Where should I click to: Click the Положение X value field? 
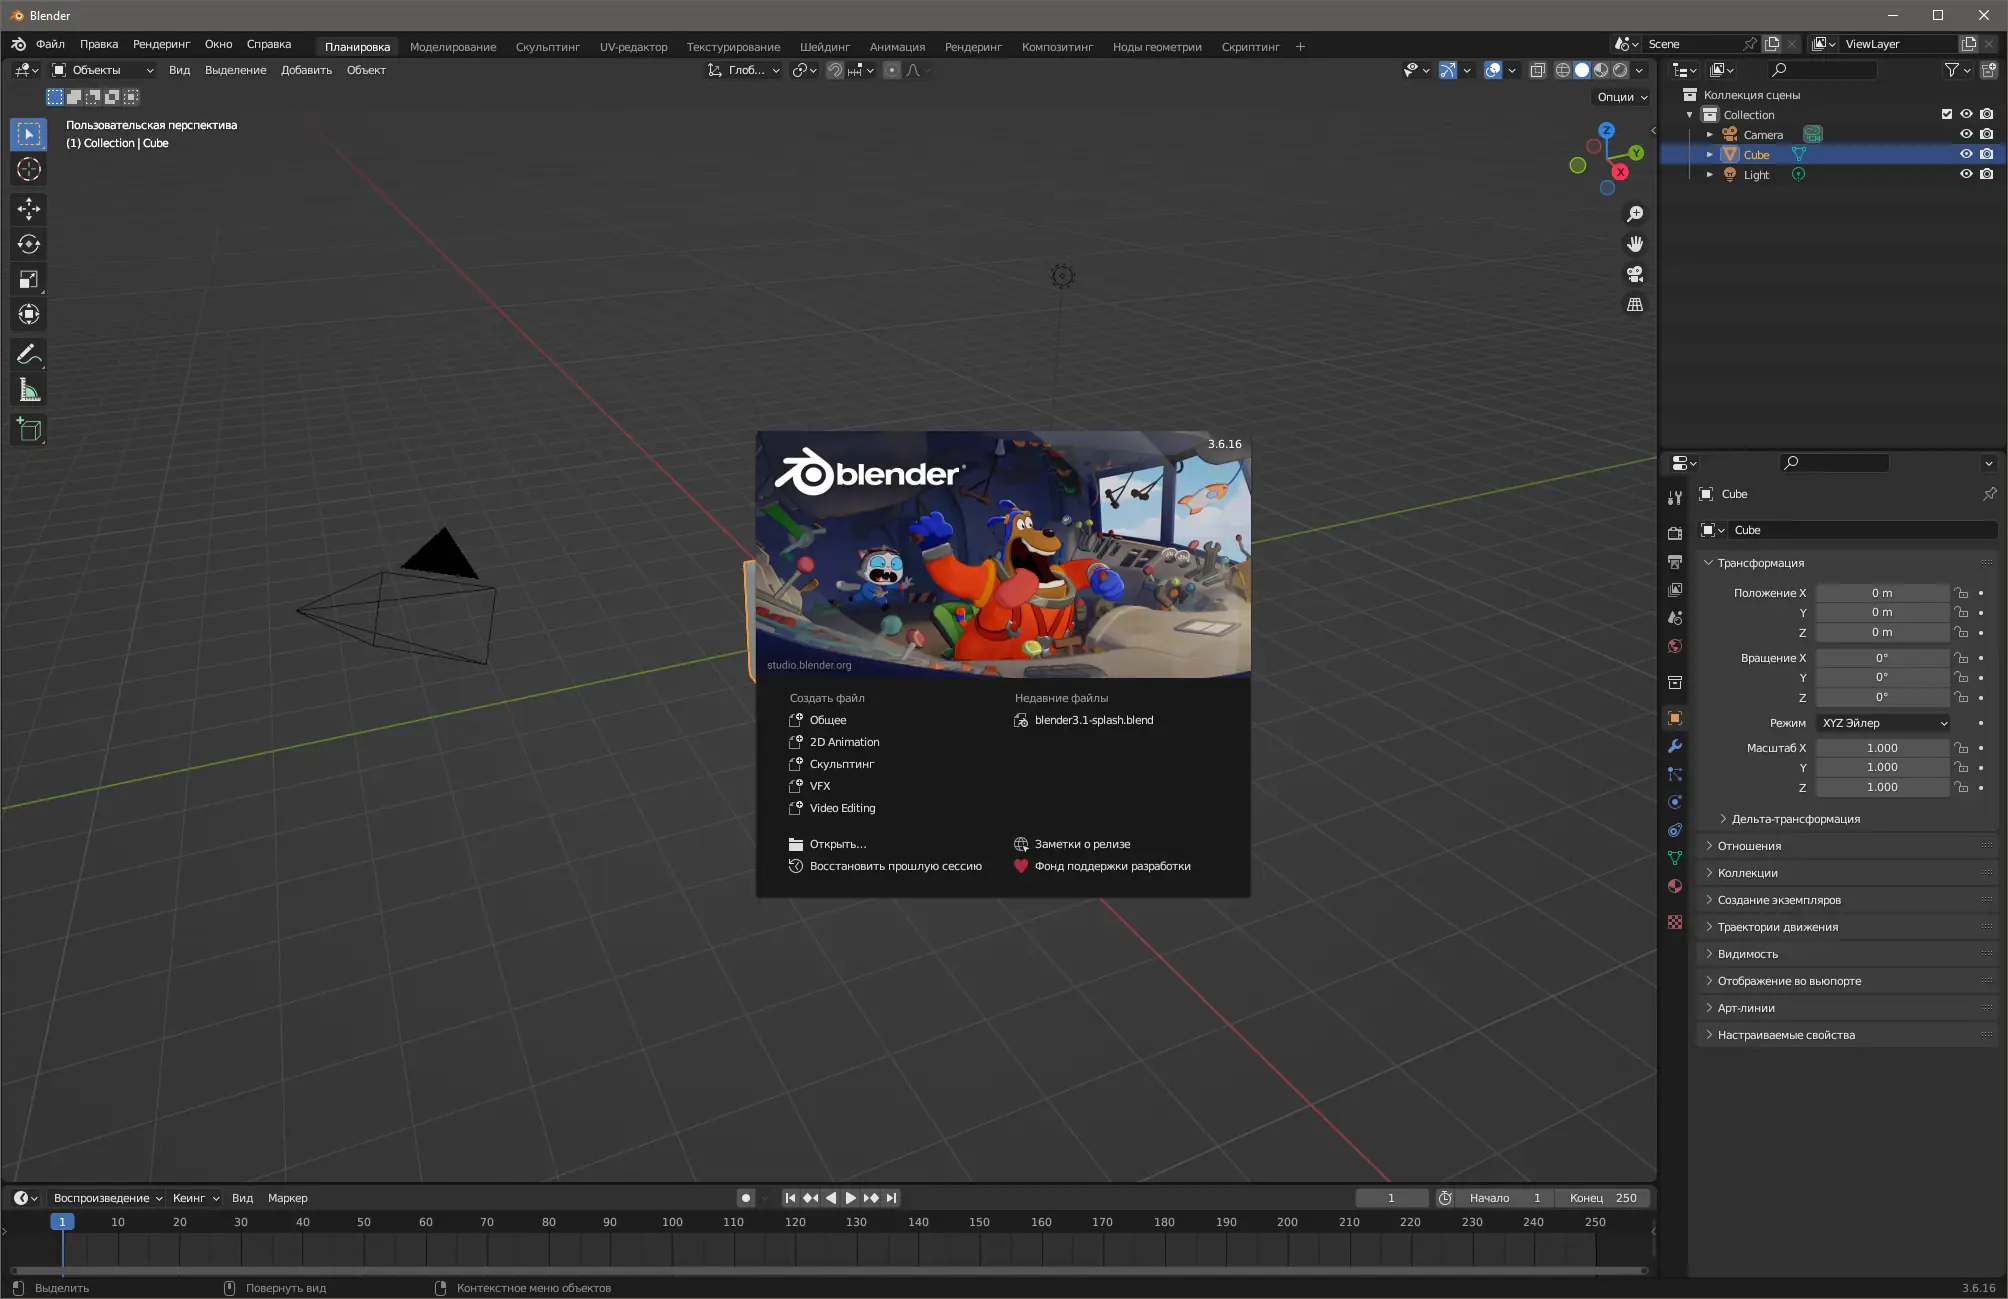click(x=1881, y=593)
